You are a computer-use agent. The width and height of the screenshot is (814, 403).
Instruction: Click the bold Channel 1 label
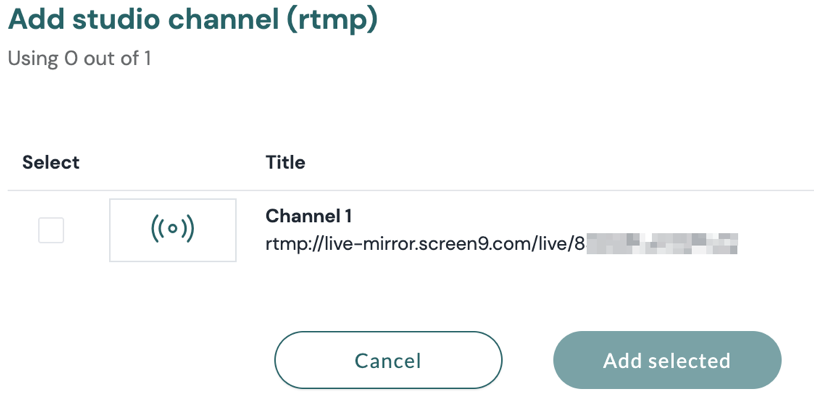pyautogui.click(x=308, y=216)
